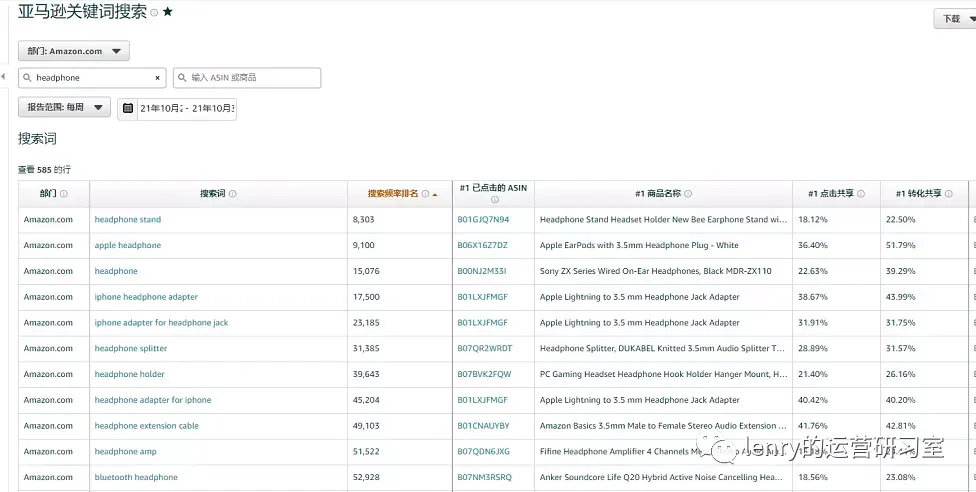Click sort arrow on 搜索频率排名 column
Image resolution: width=976 pixels, height=492 pixels.
point(434,195)
